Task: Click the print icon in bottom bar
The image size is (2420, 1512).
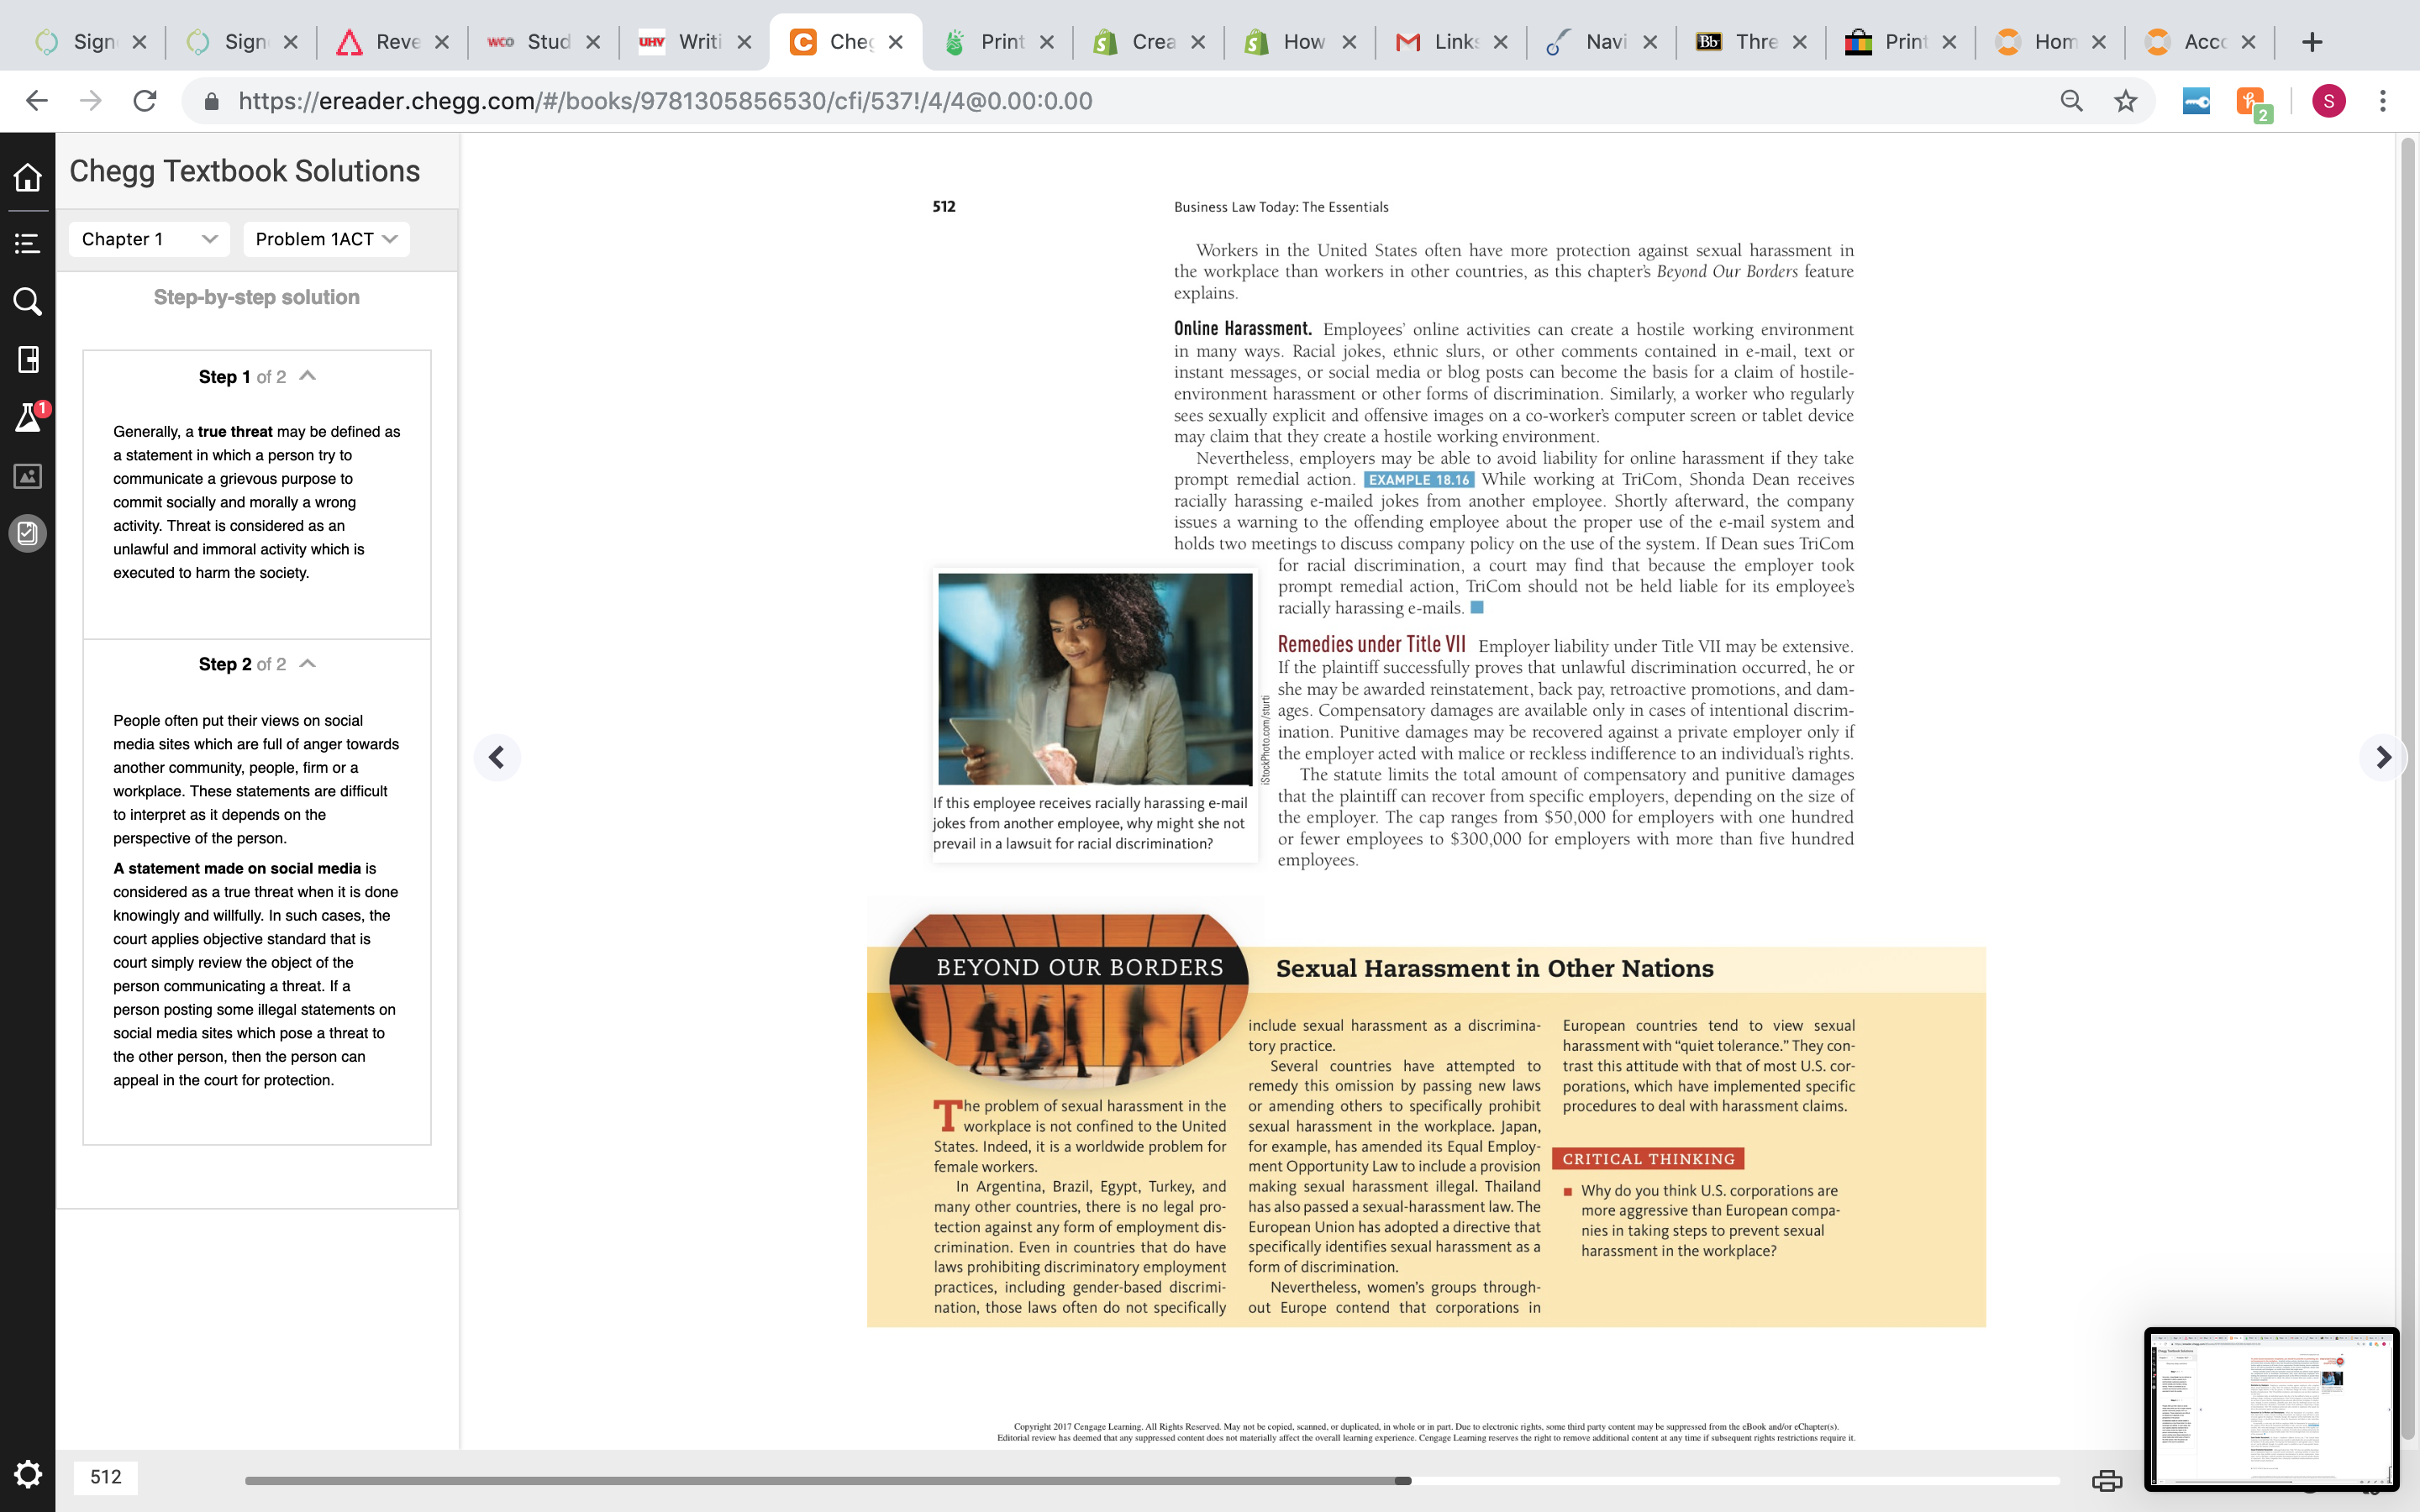Action: [x=2107, y=1480]
